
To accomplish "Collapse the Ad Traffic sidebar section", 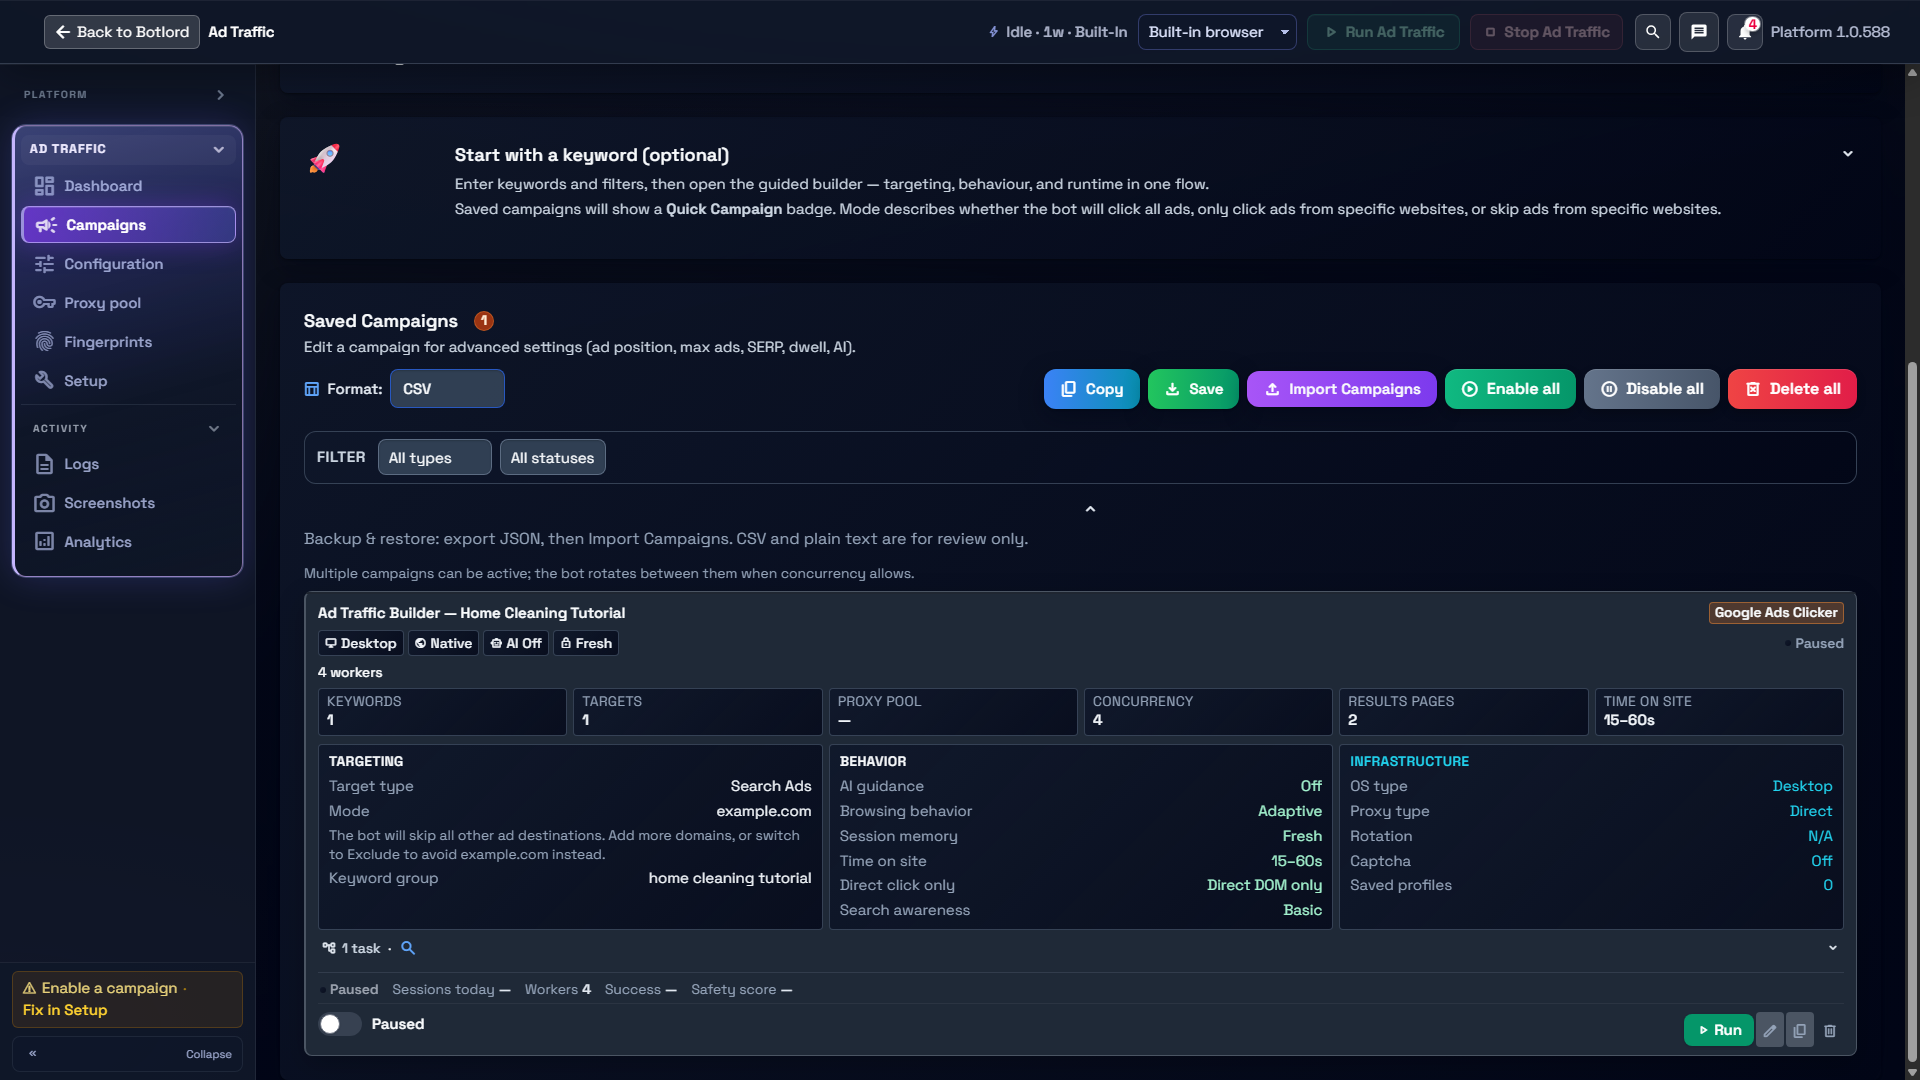I will coord(219,149).
